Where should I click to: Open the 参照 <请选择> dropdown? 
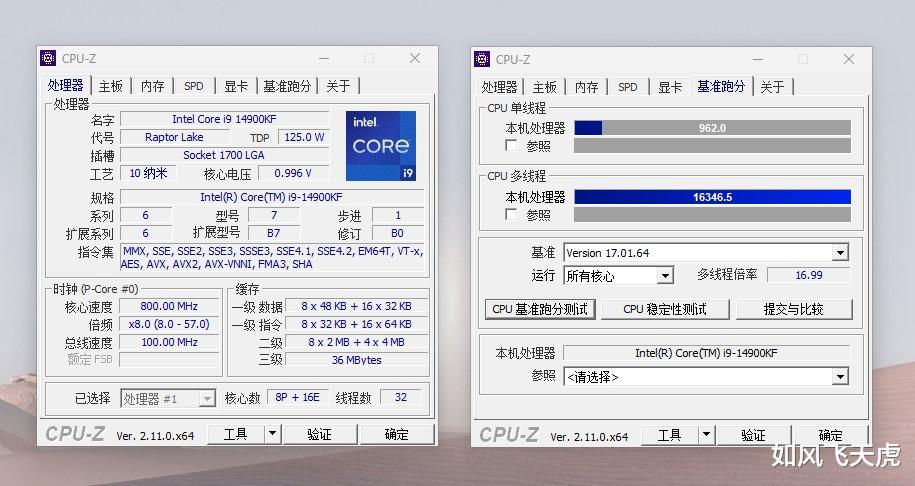pos(840,377)
